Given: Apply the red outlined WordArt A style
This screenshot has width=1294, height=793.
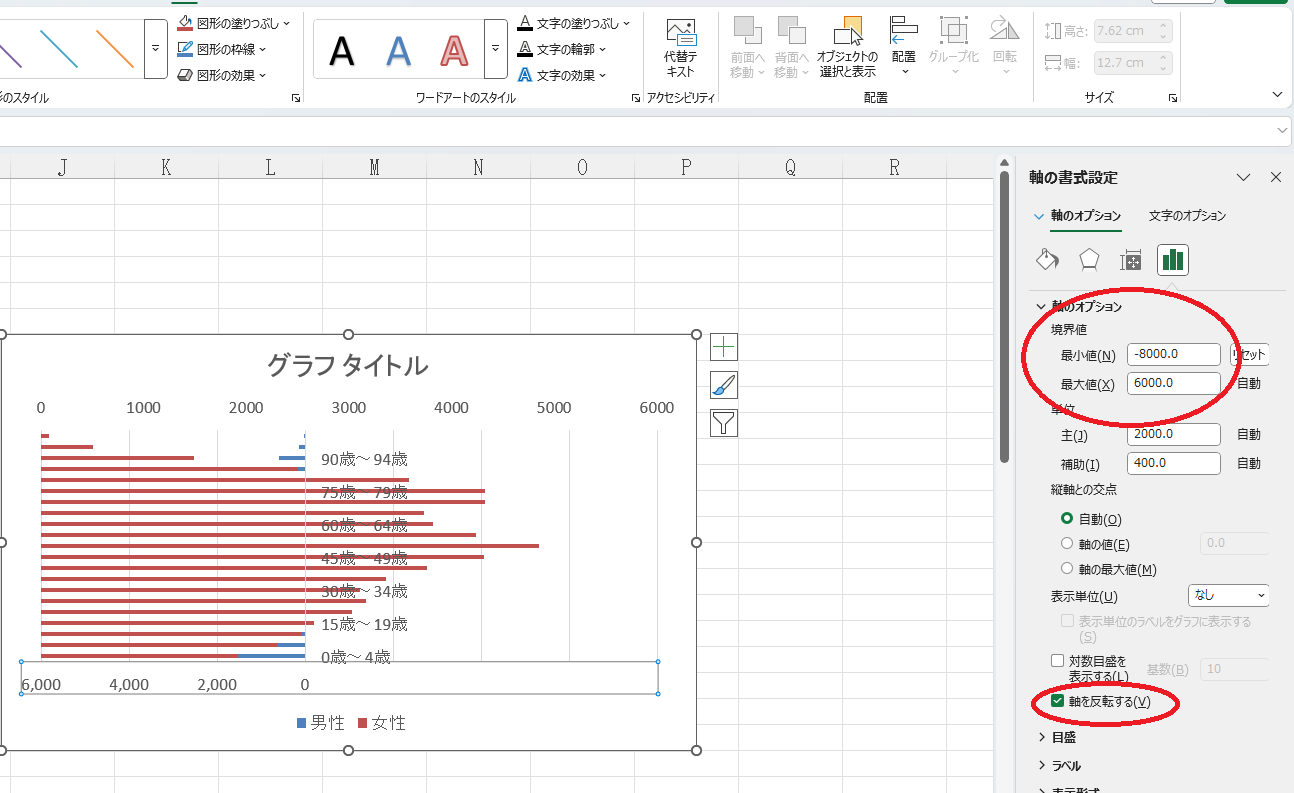Looking at the screenshot, I should tap(455, 50).
